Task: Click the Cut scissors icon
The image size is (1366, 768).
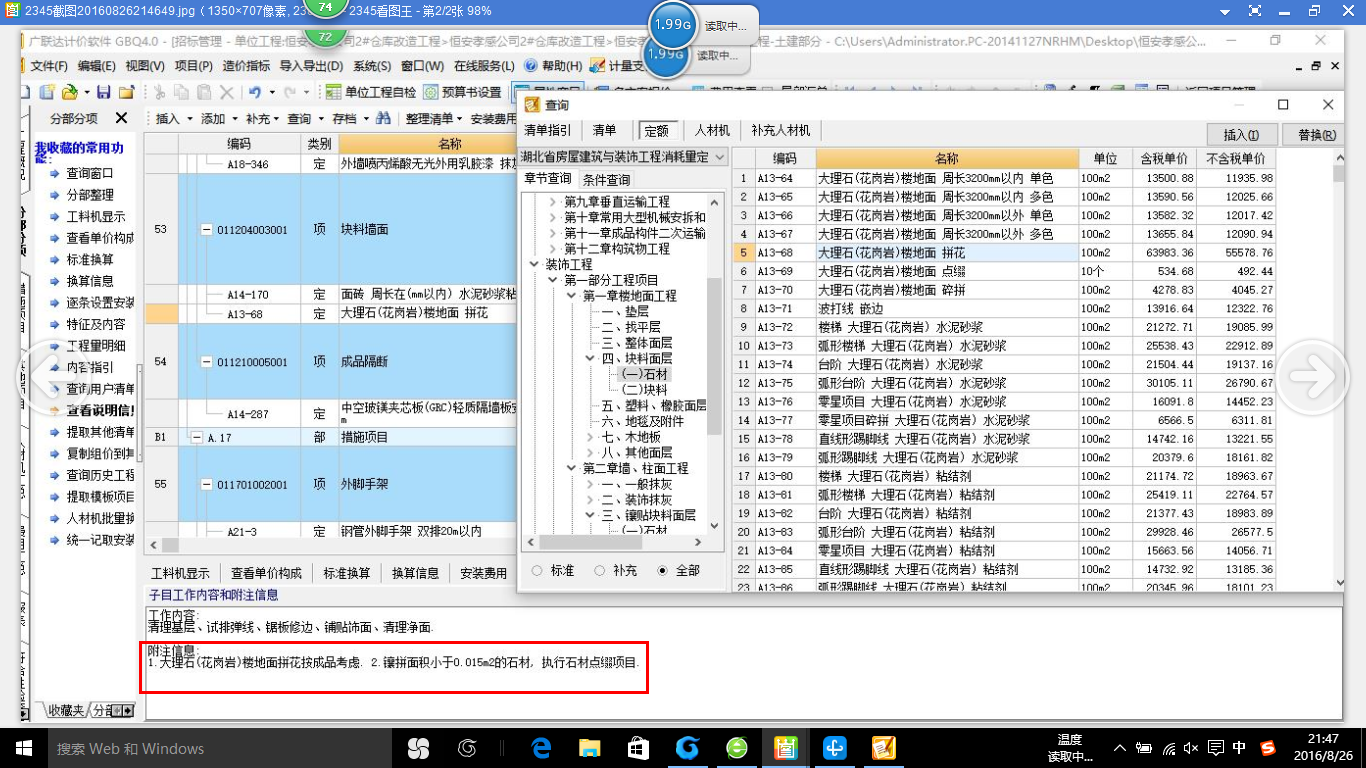Action: click(x=158, y=92)
